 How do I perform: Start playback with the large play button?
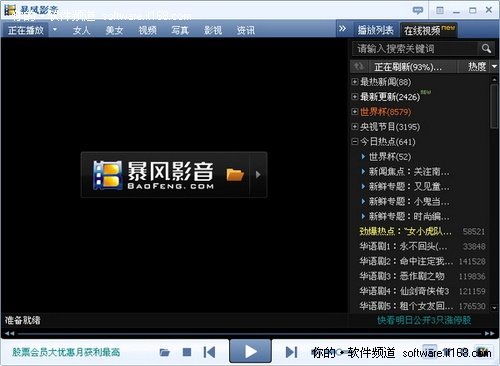pyautogui.click(x=250, y=351)
